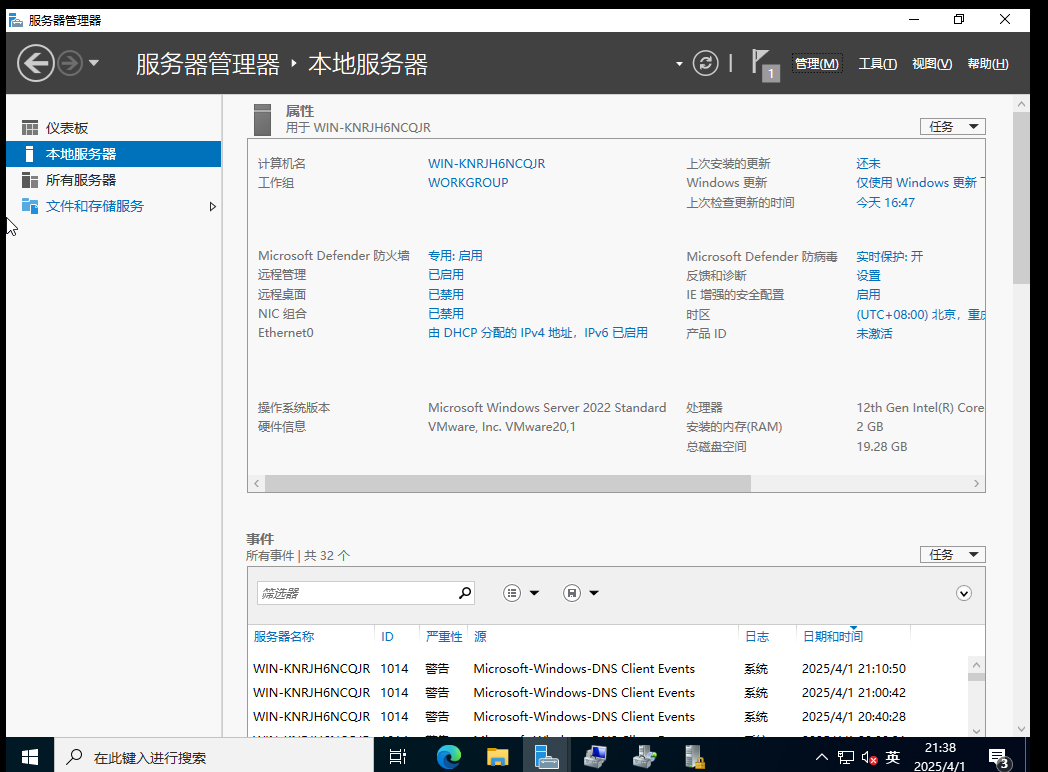Open the 属性 section 任务 dropdown
1048x772 pixels.
click(952, 126)
